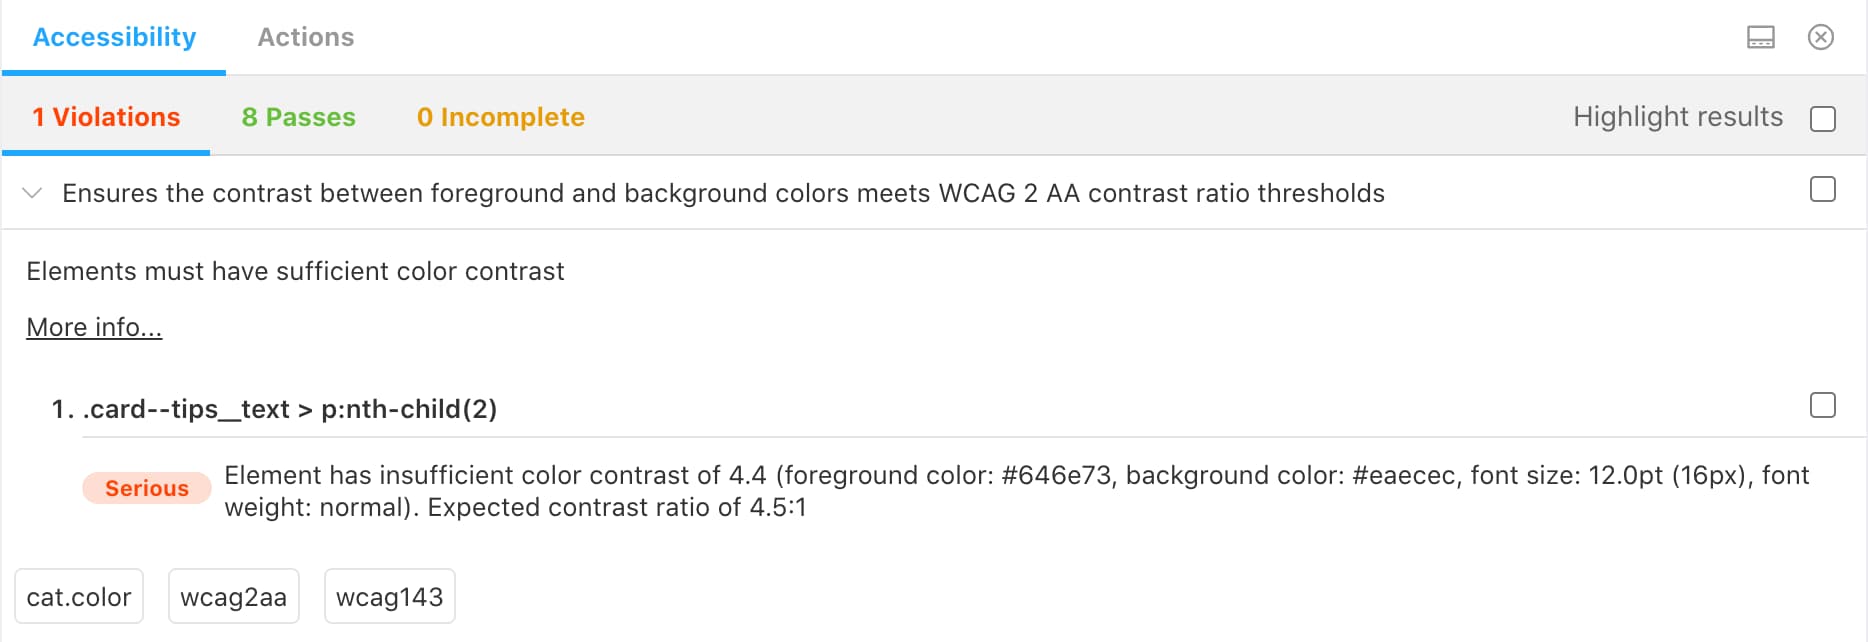The image size is (1868, 642).
Task: Tick the checkbox for .card--tips__text element
Action: coord(1822,405)
